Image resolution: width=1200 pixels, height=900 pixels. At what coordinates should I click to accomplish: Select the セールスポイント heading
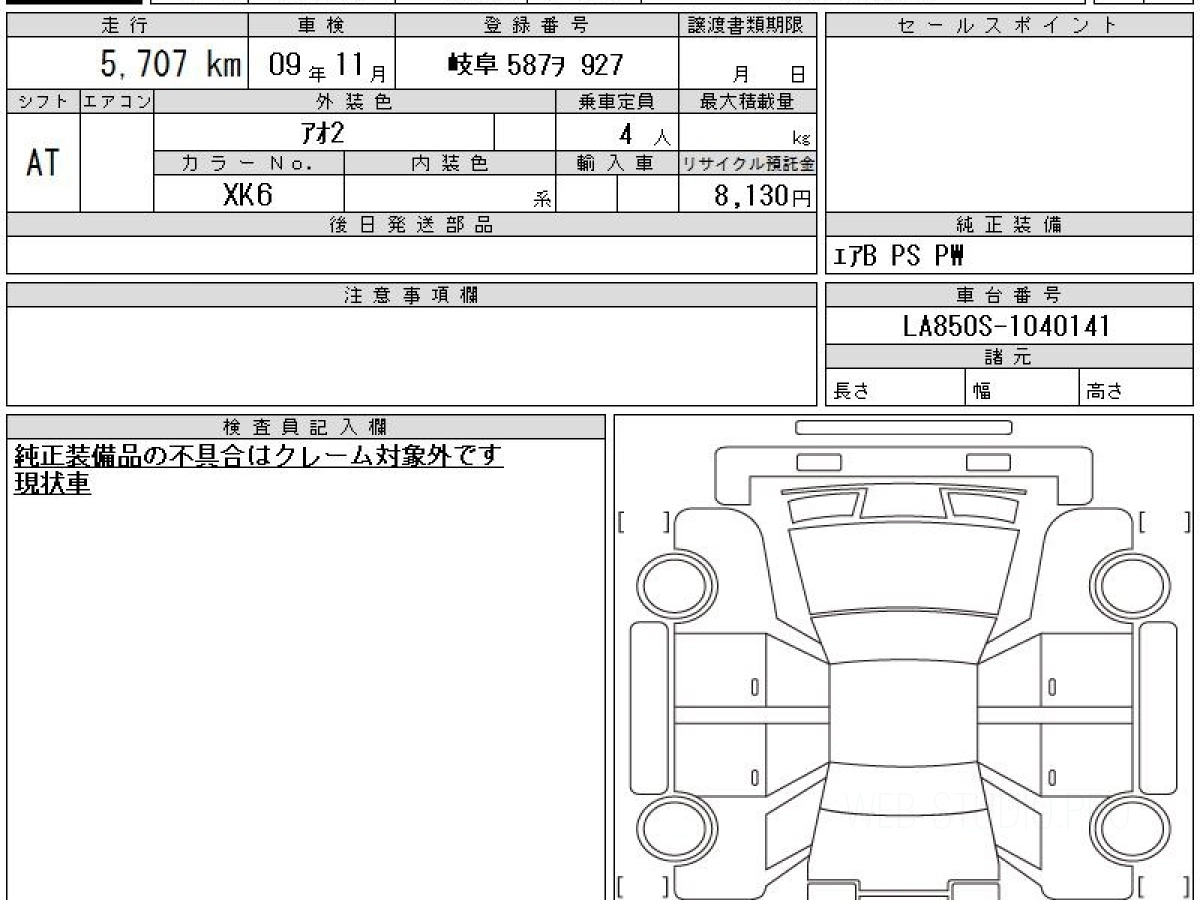pyautogui.click(x=1008, y=26)
